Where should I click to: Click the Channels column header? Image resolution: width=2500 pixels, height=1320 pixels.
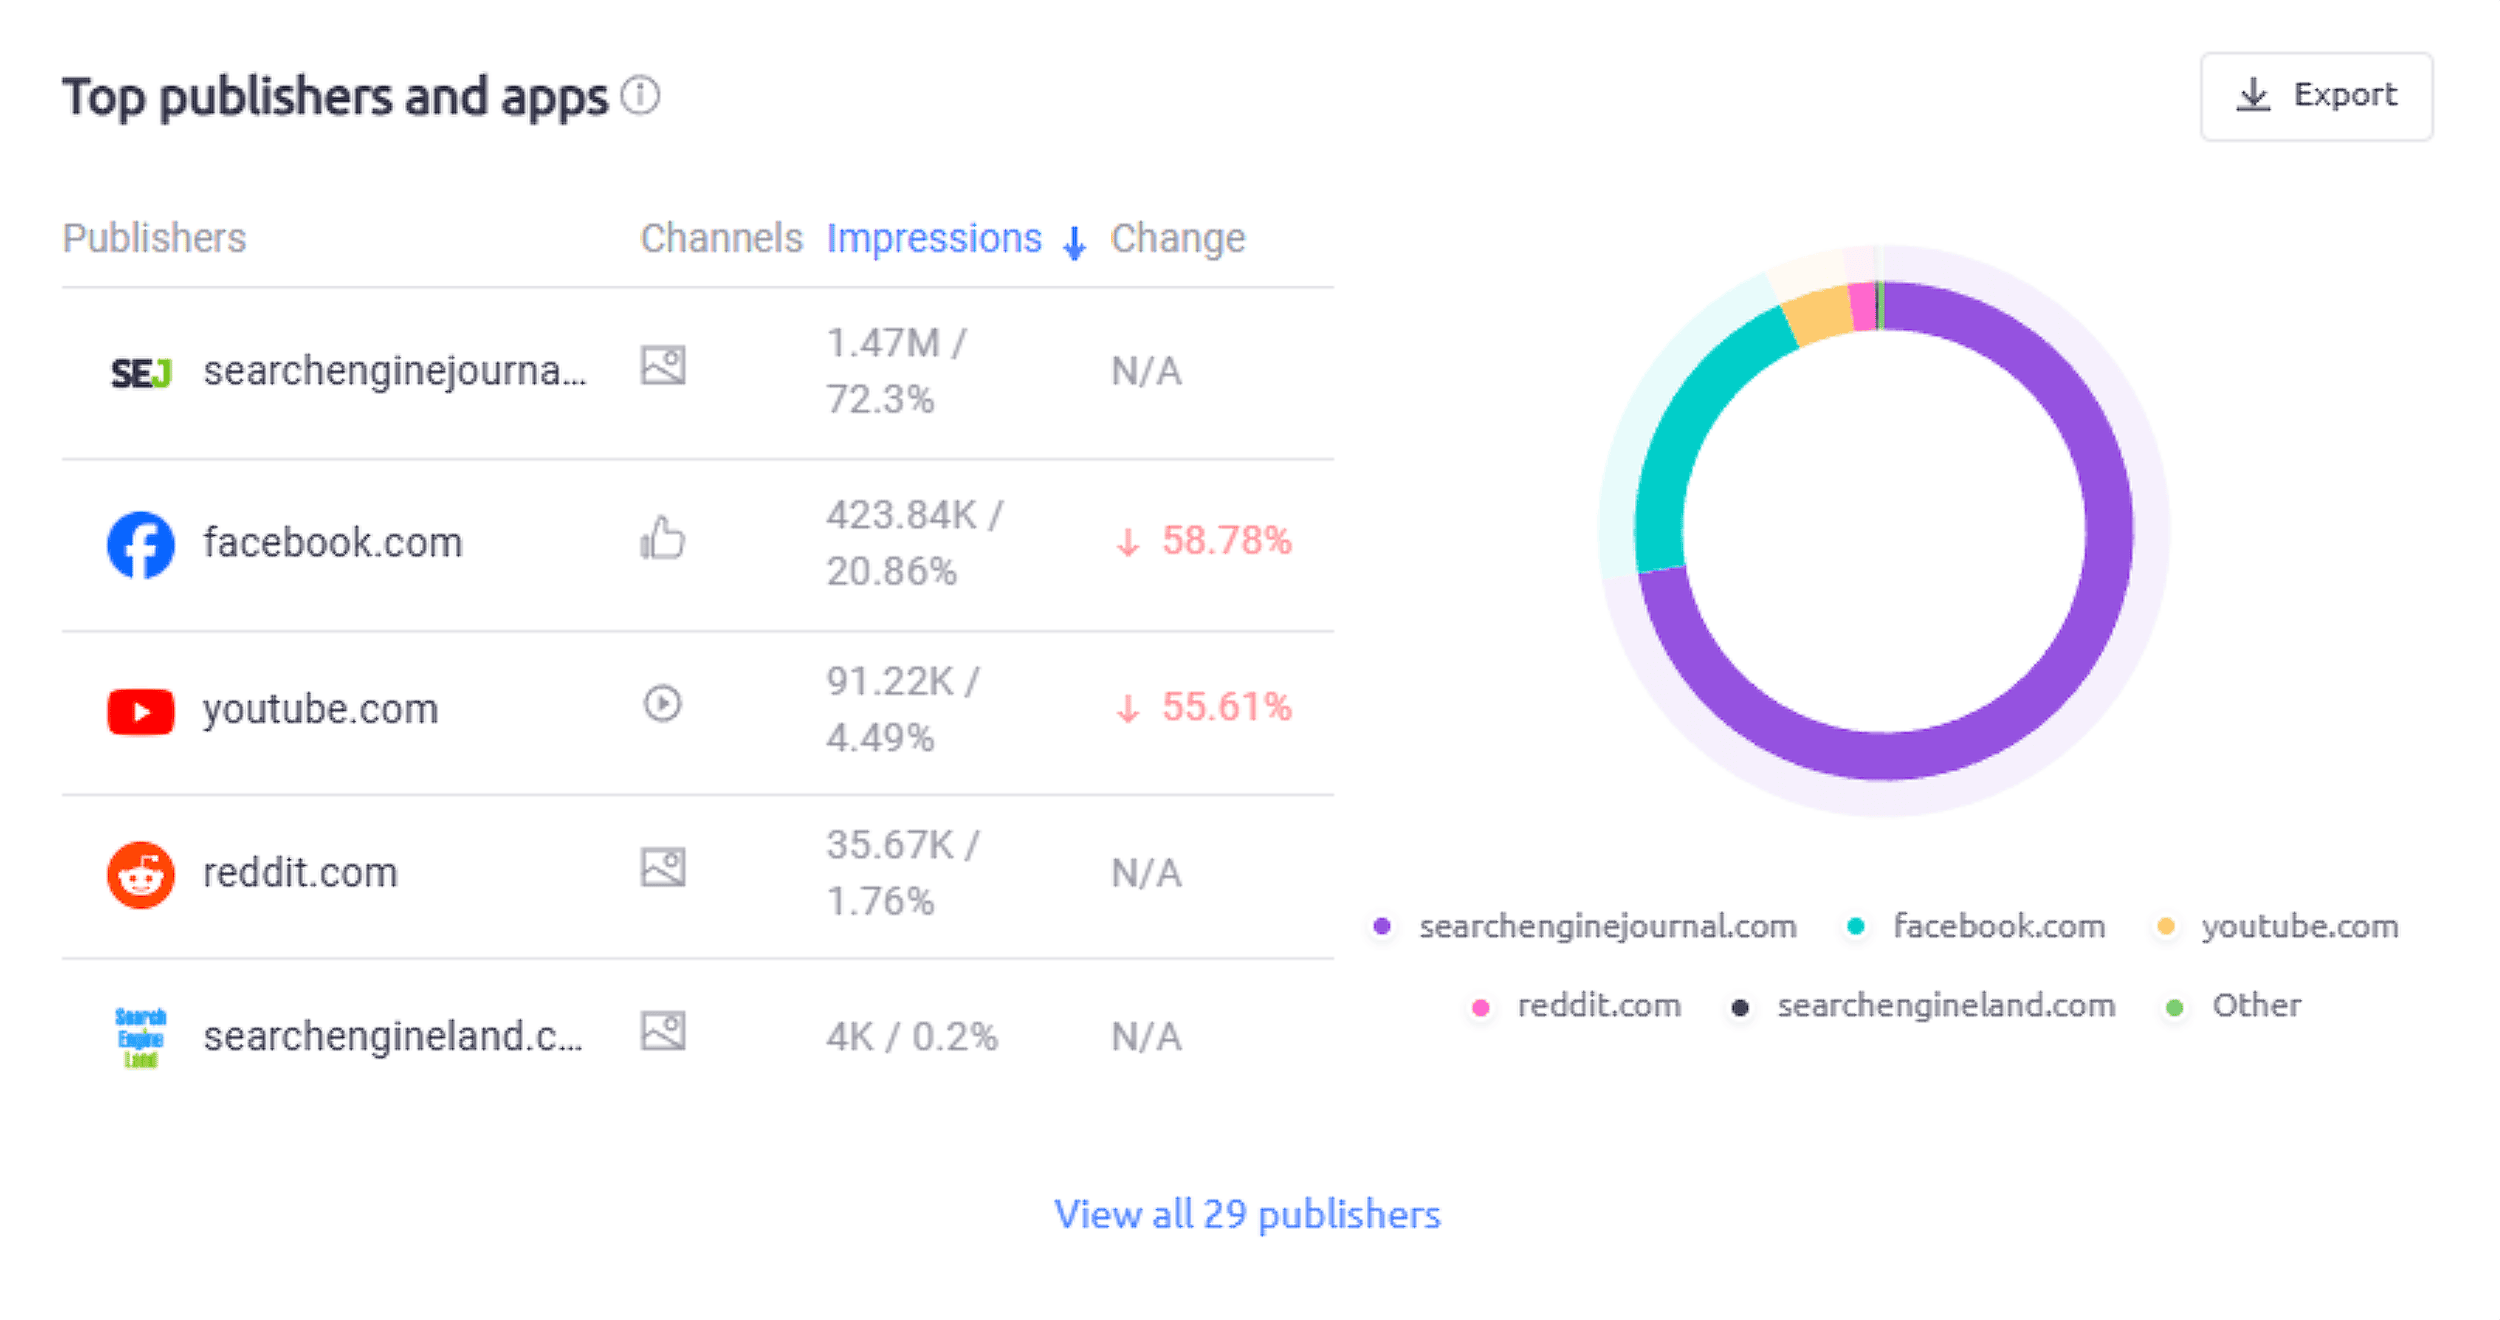point(721,239)
